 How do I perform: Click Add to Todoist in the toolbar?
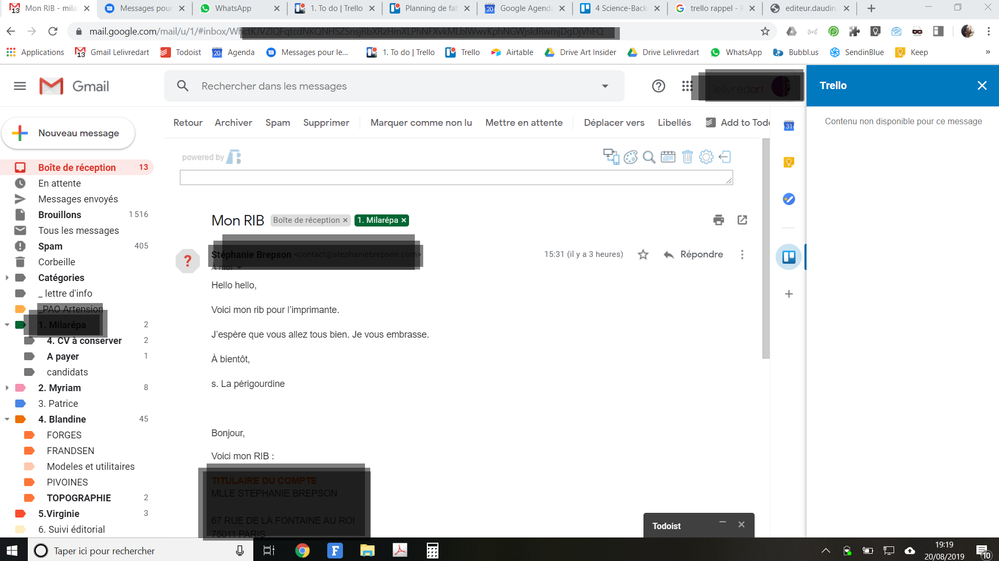738,123
